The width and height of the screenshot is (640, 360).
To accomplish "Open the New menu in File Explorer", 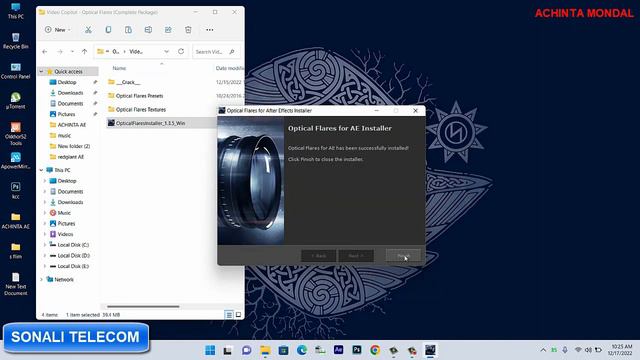I will 58,30.
